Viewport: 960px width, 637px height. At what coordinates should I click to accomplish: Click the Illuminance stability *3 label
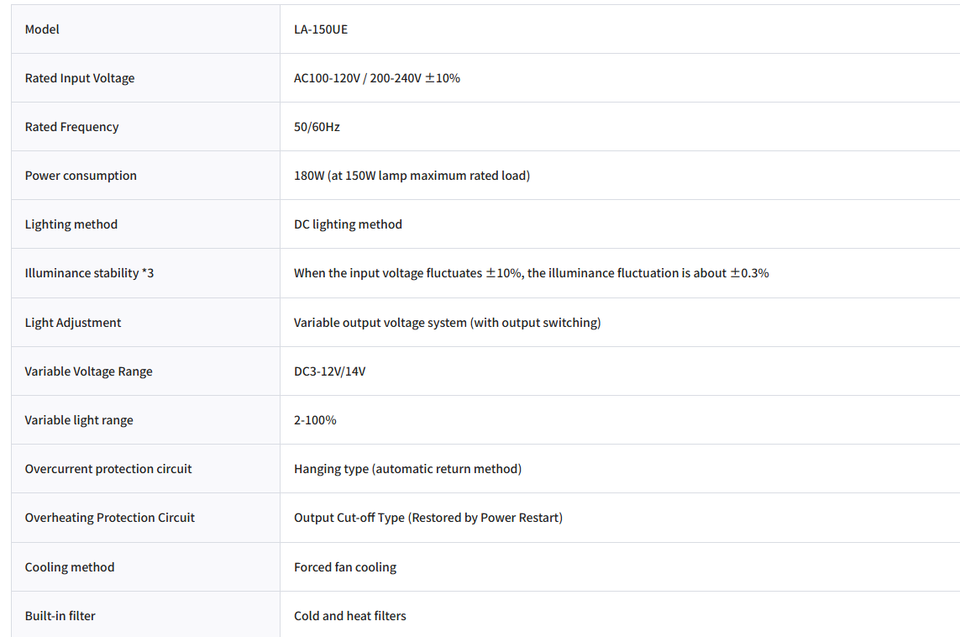pyautogui.click(x=89, y=273)
